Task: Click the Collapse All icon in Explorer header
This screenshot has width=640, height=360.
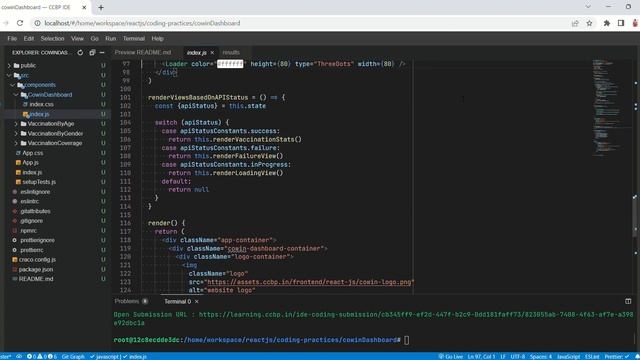Action: [x=92, y=53]
